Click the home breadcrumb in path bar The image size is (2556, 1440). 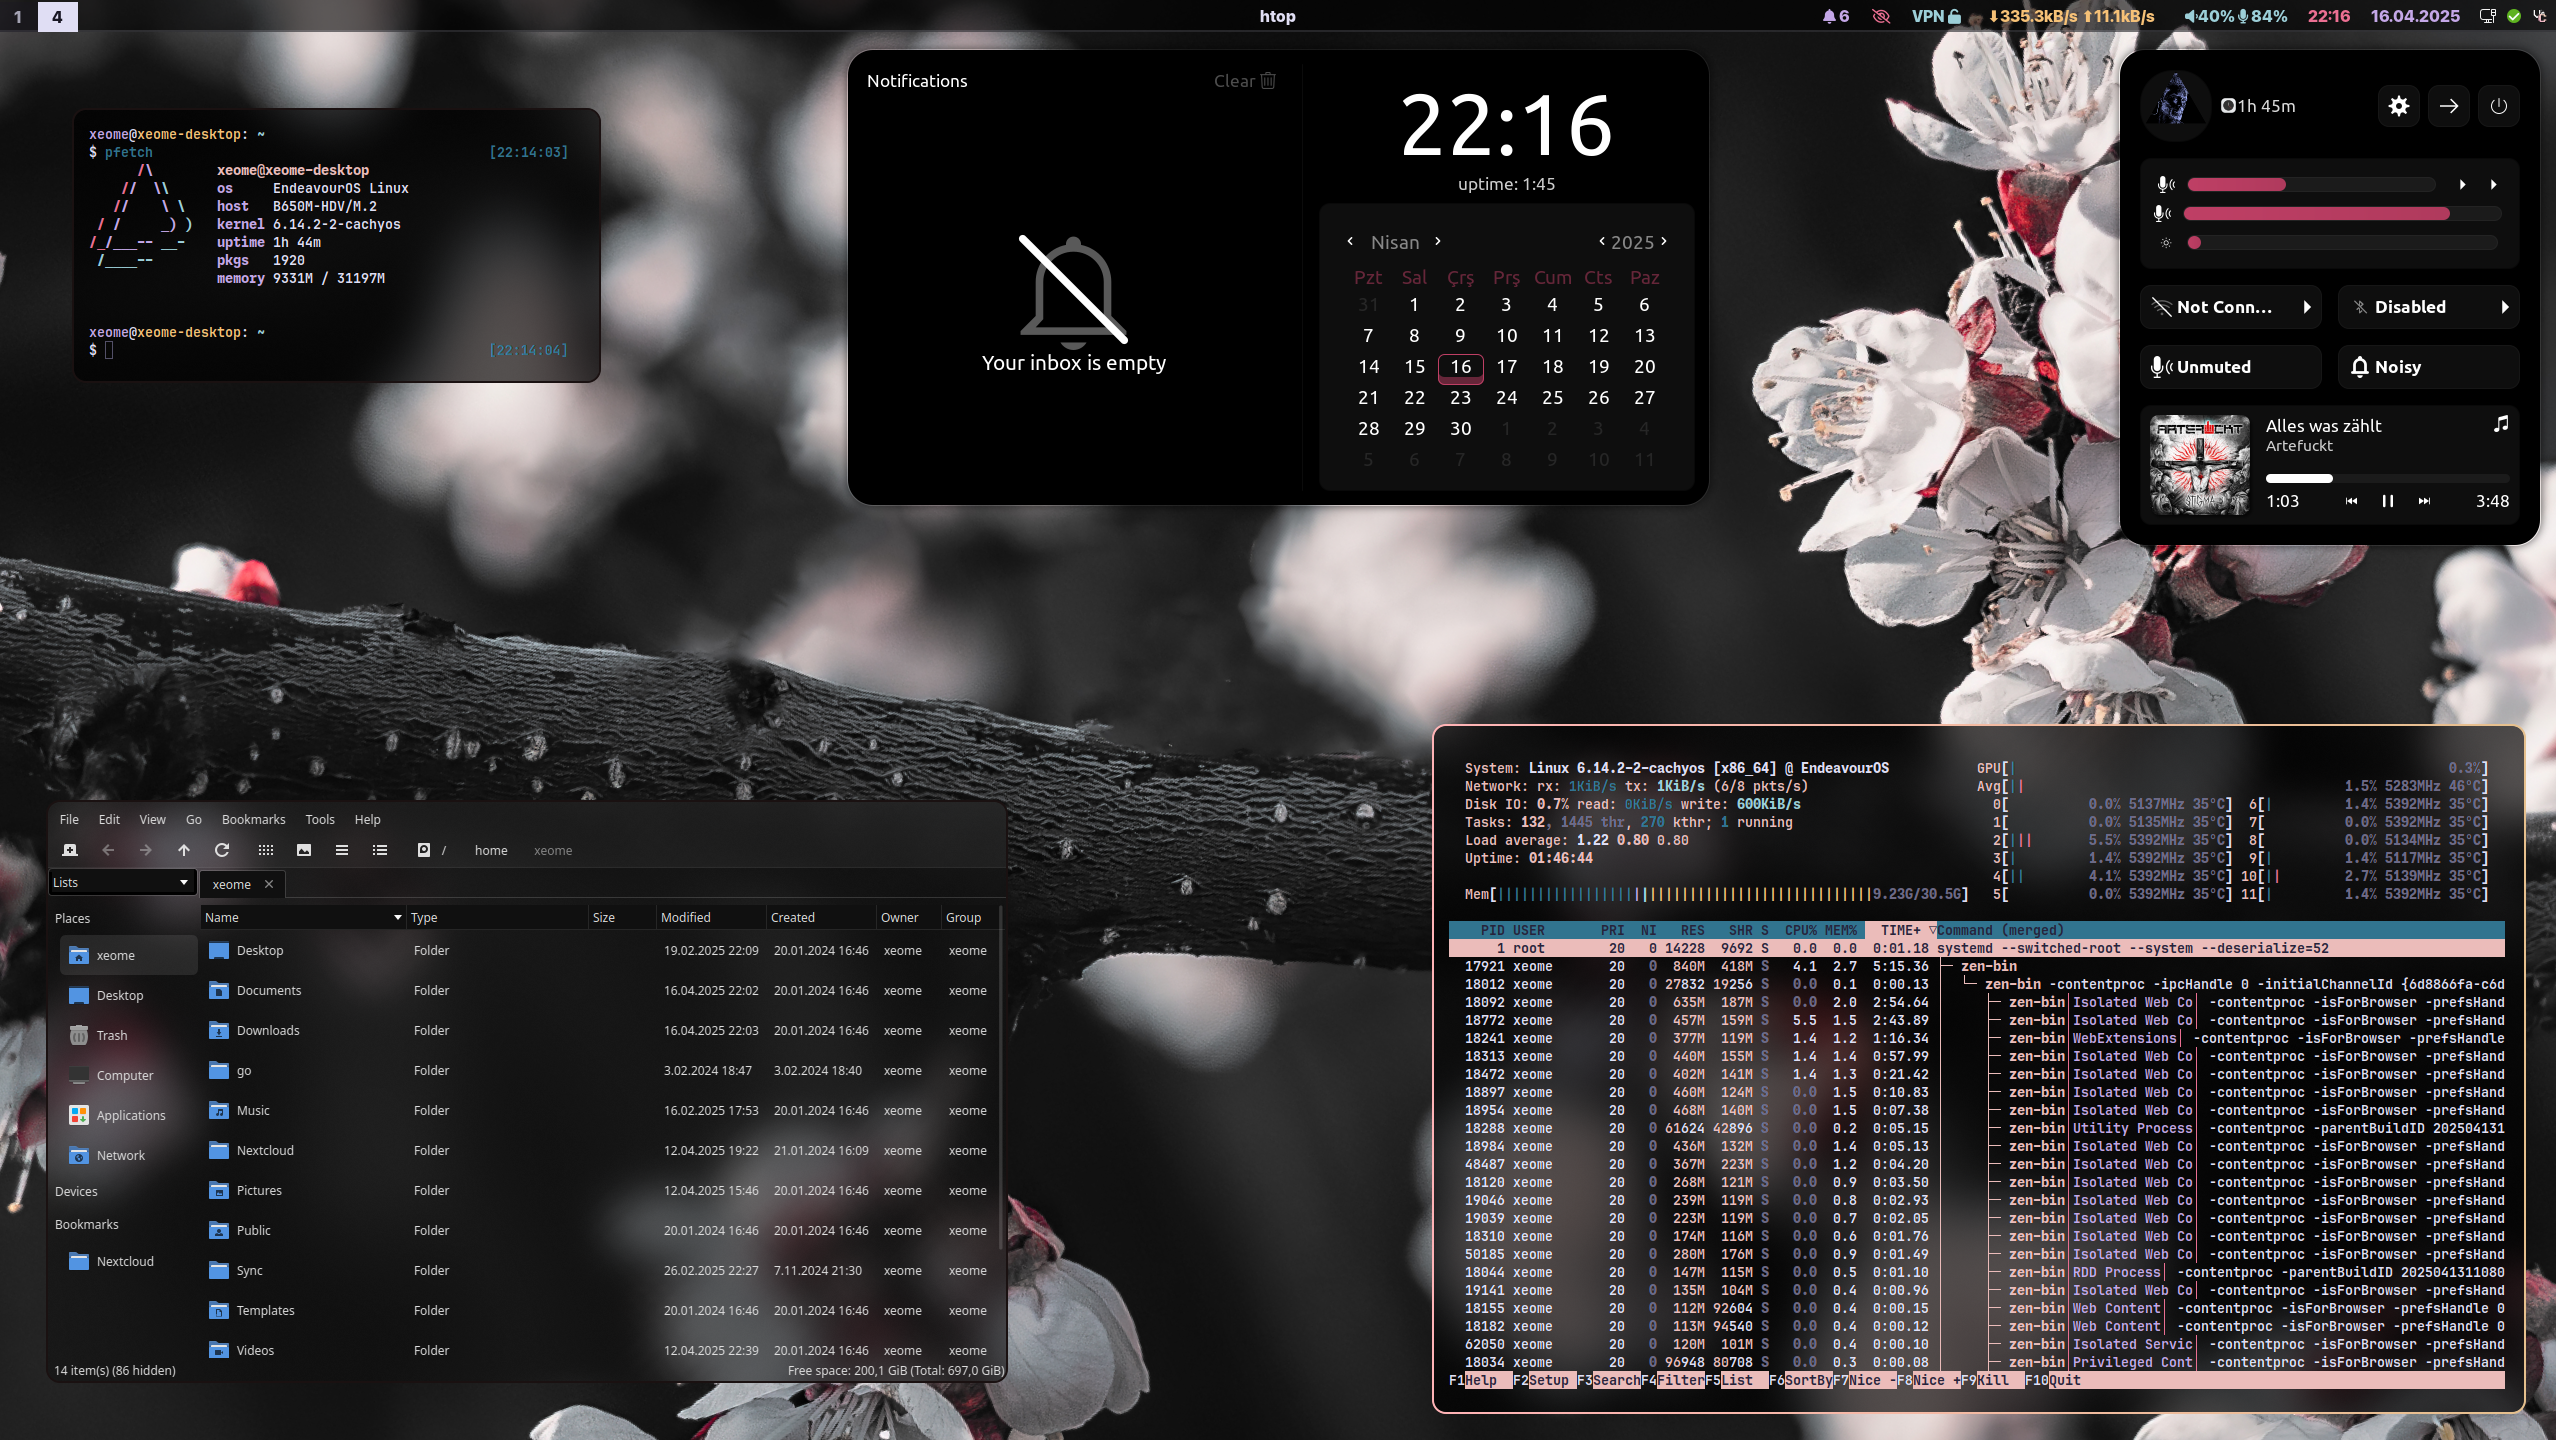coord(491,850)
